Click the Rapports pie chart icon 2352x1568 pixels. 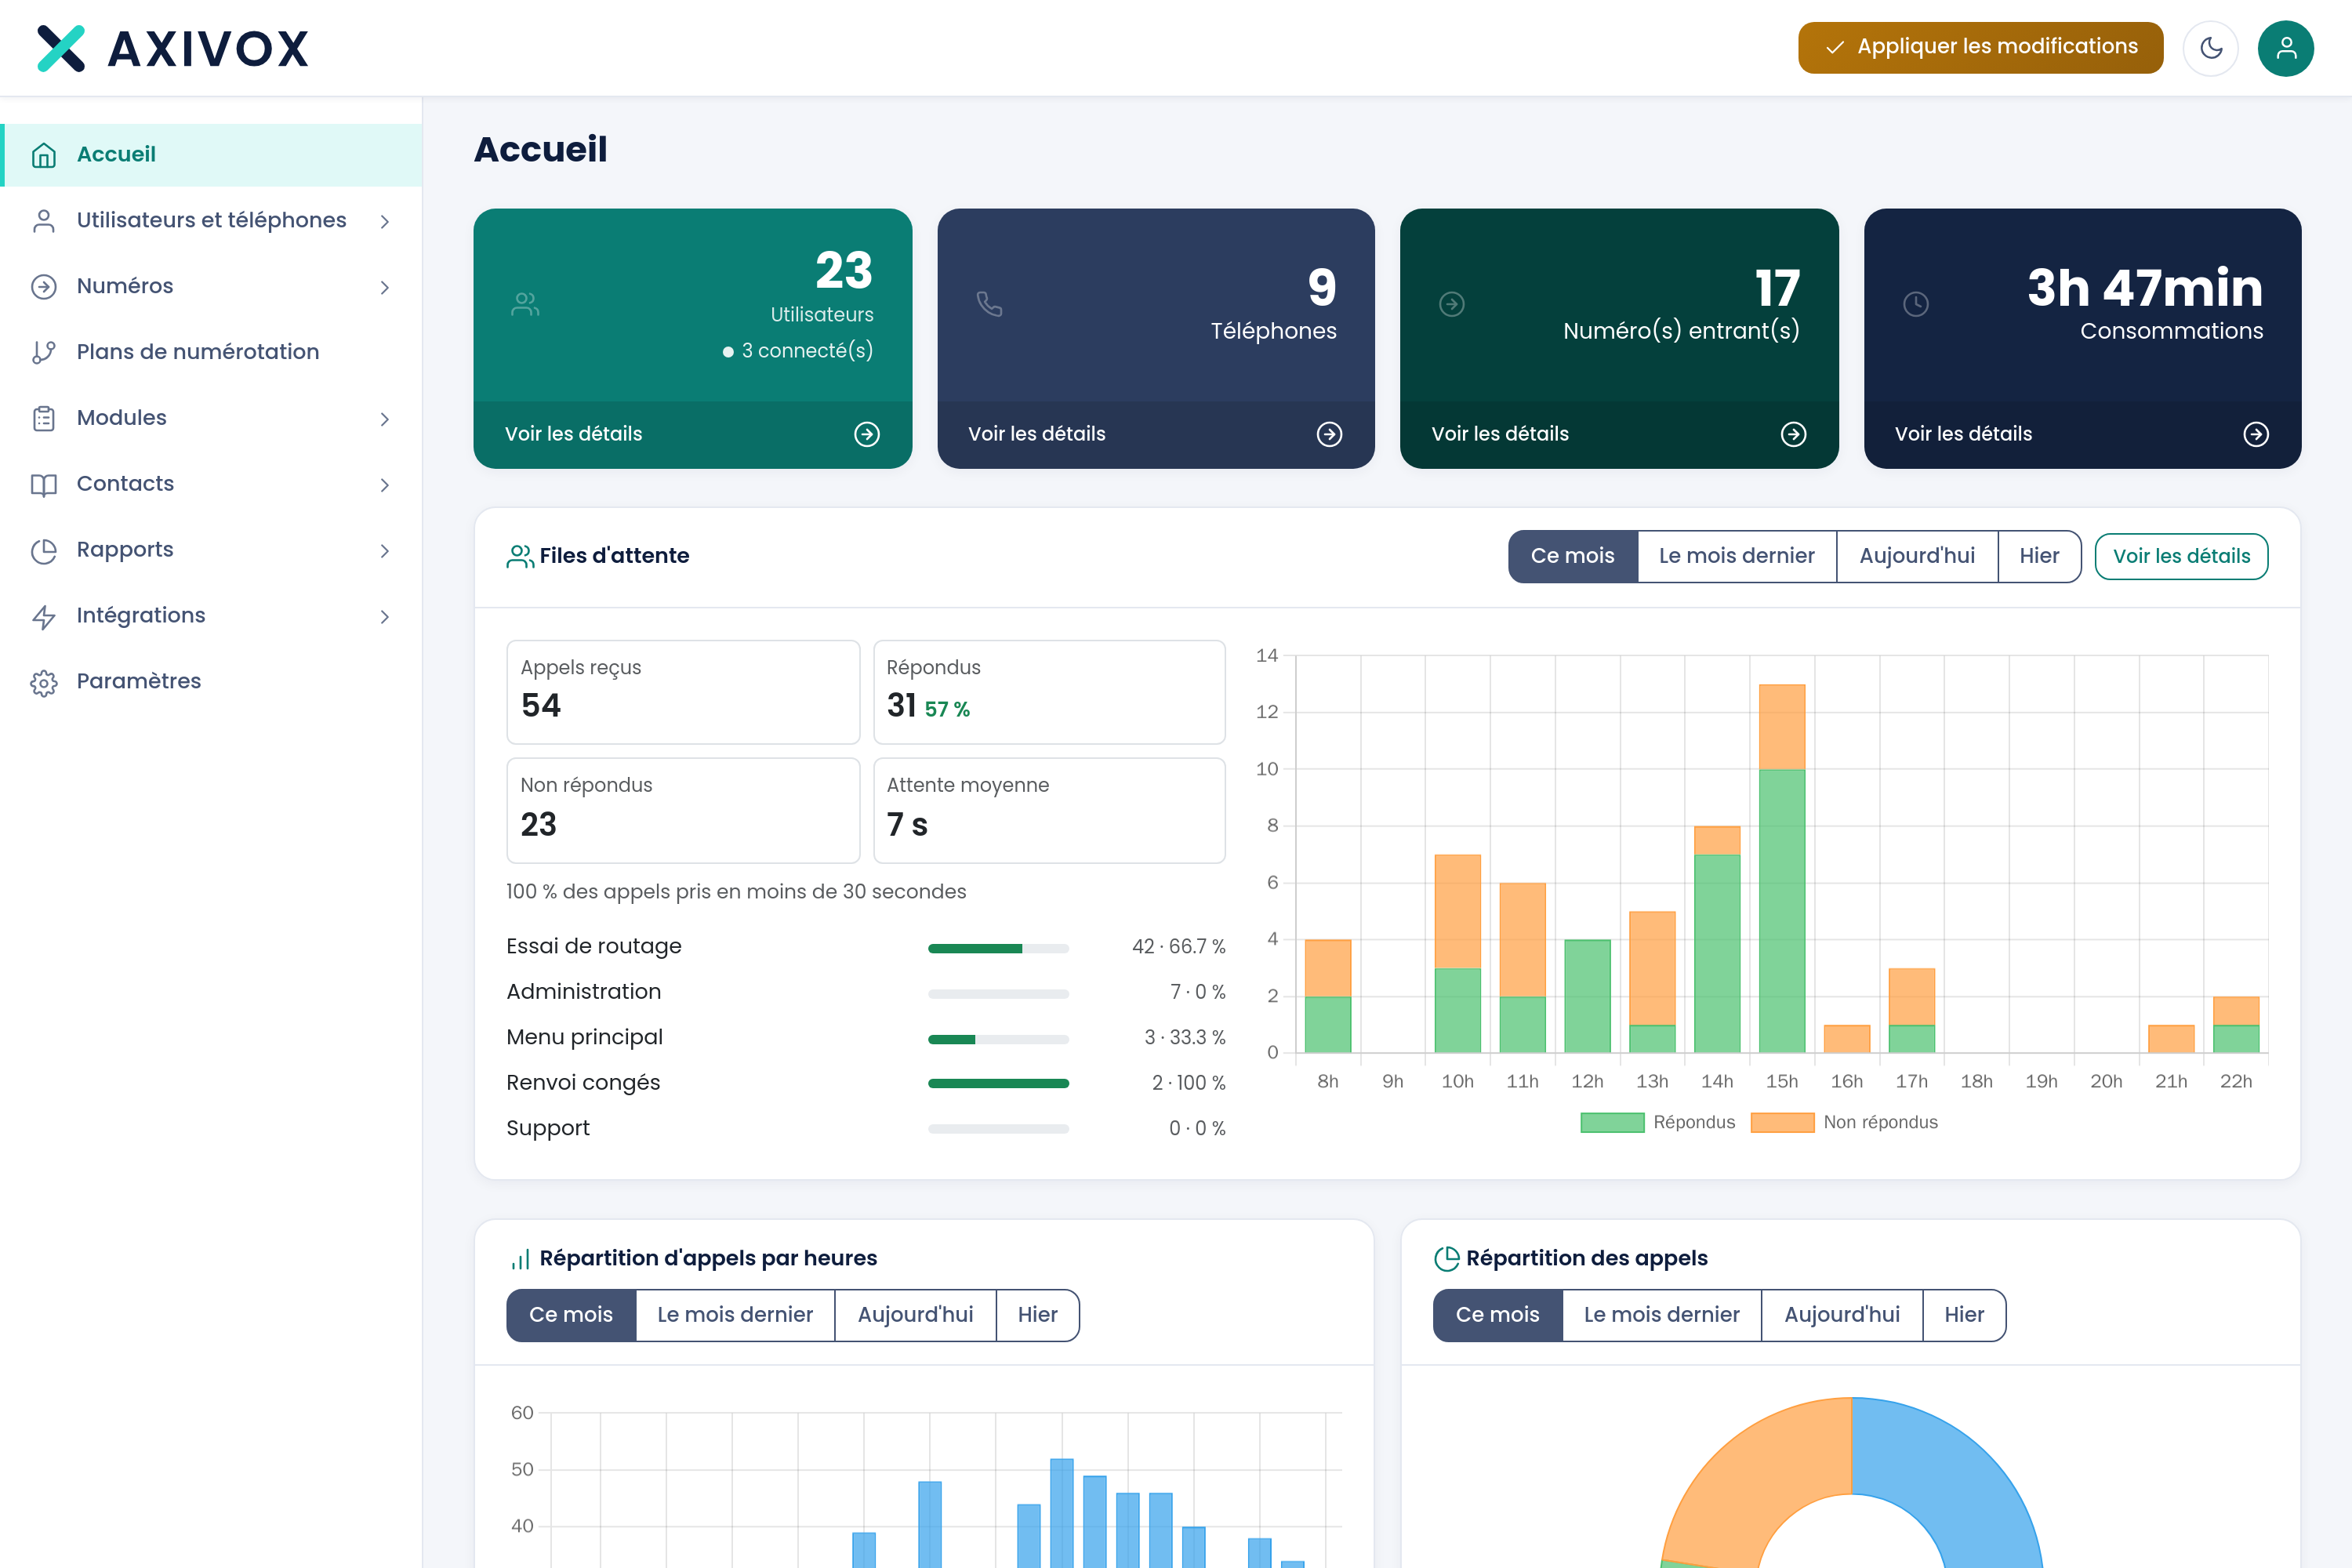coord(44,550)
